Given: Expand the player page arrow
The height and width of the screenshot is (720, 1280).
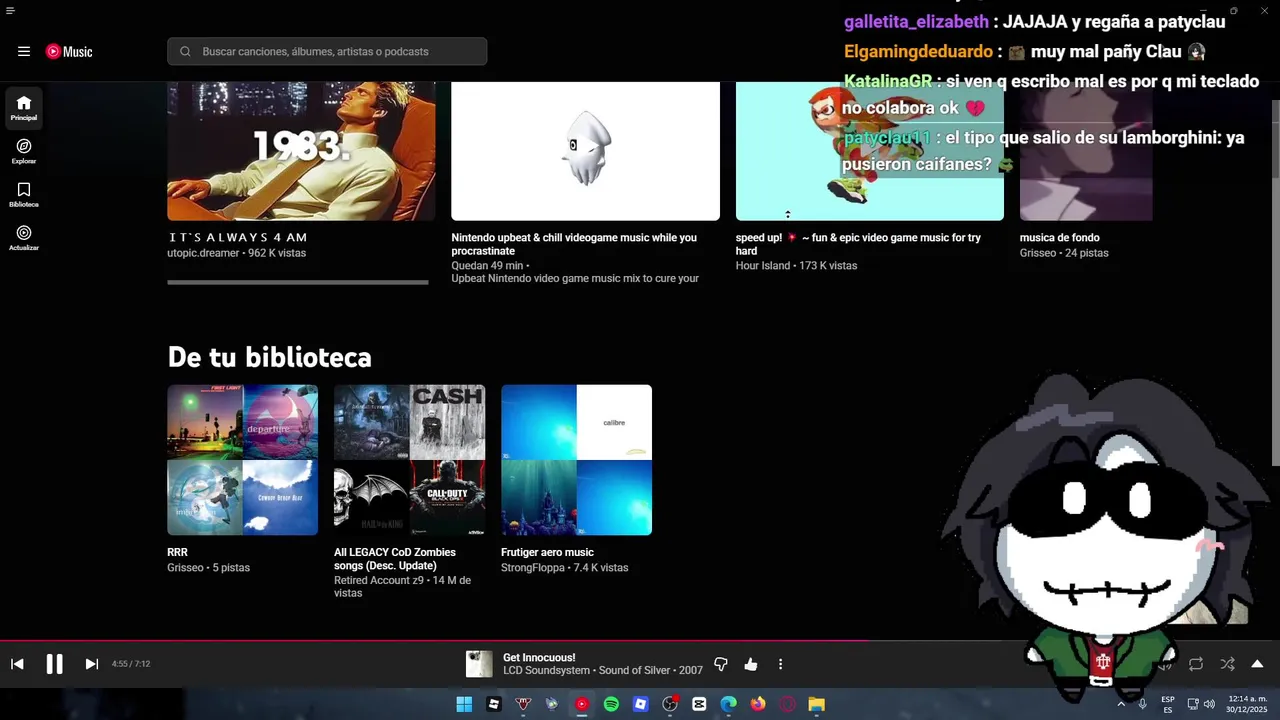Looking at the screenshot, I should (1257, 664).
